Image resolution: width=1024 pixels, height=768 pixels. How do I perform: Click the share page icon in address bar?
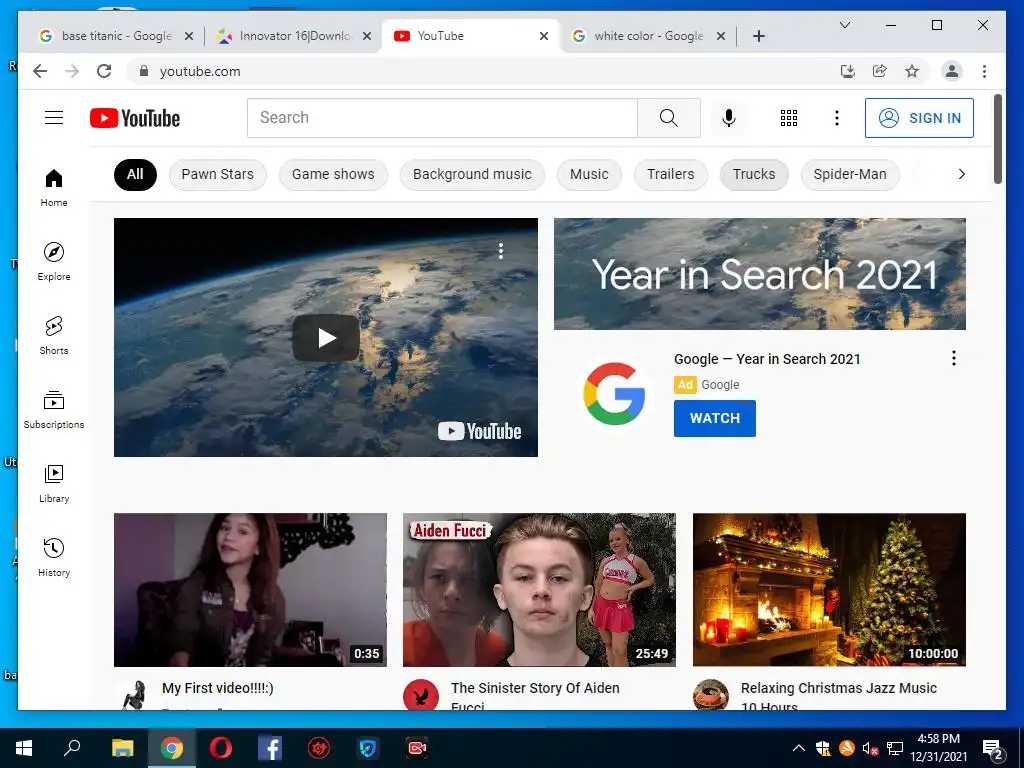click(x=880, y=71)
